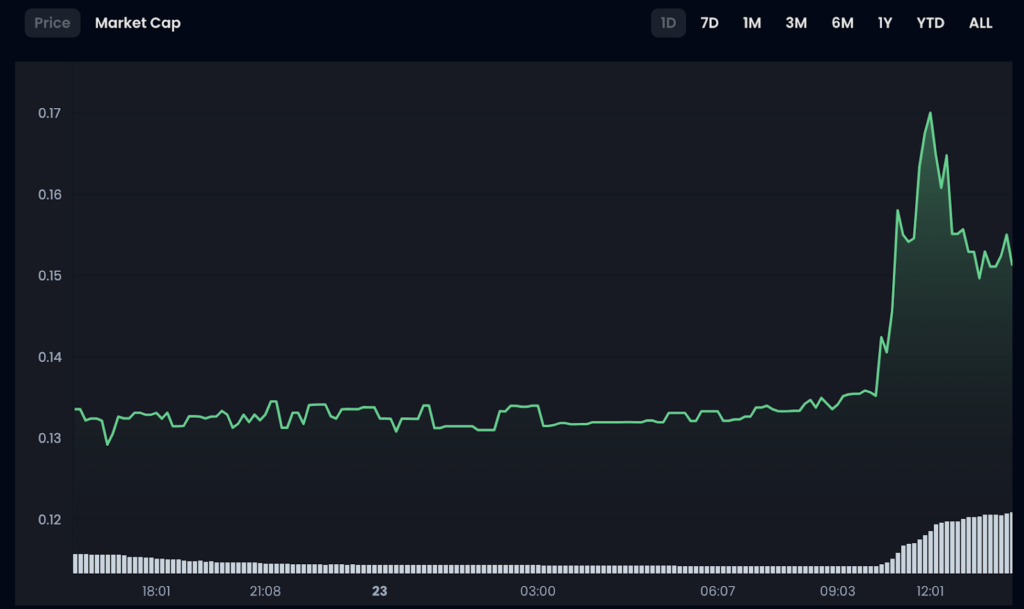Click the tallest volume bar at far right

click(x=1009, y=543)
